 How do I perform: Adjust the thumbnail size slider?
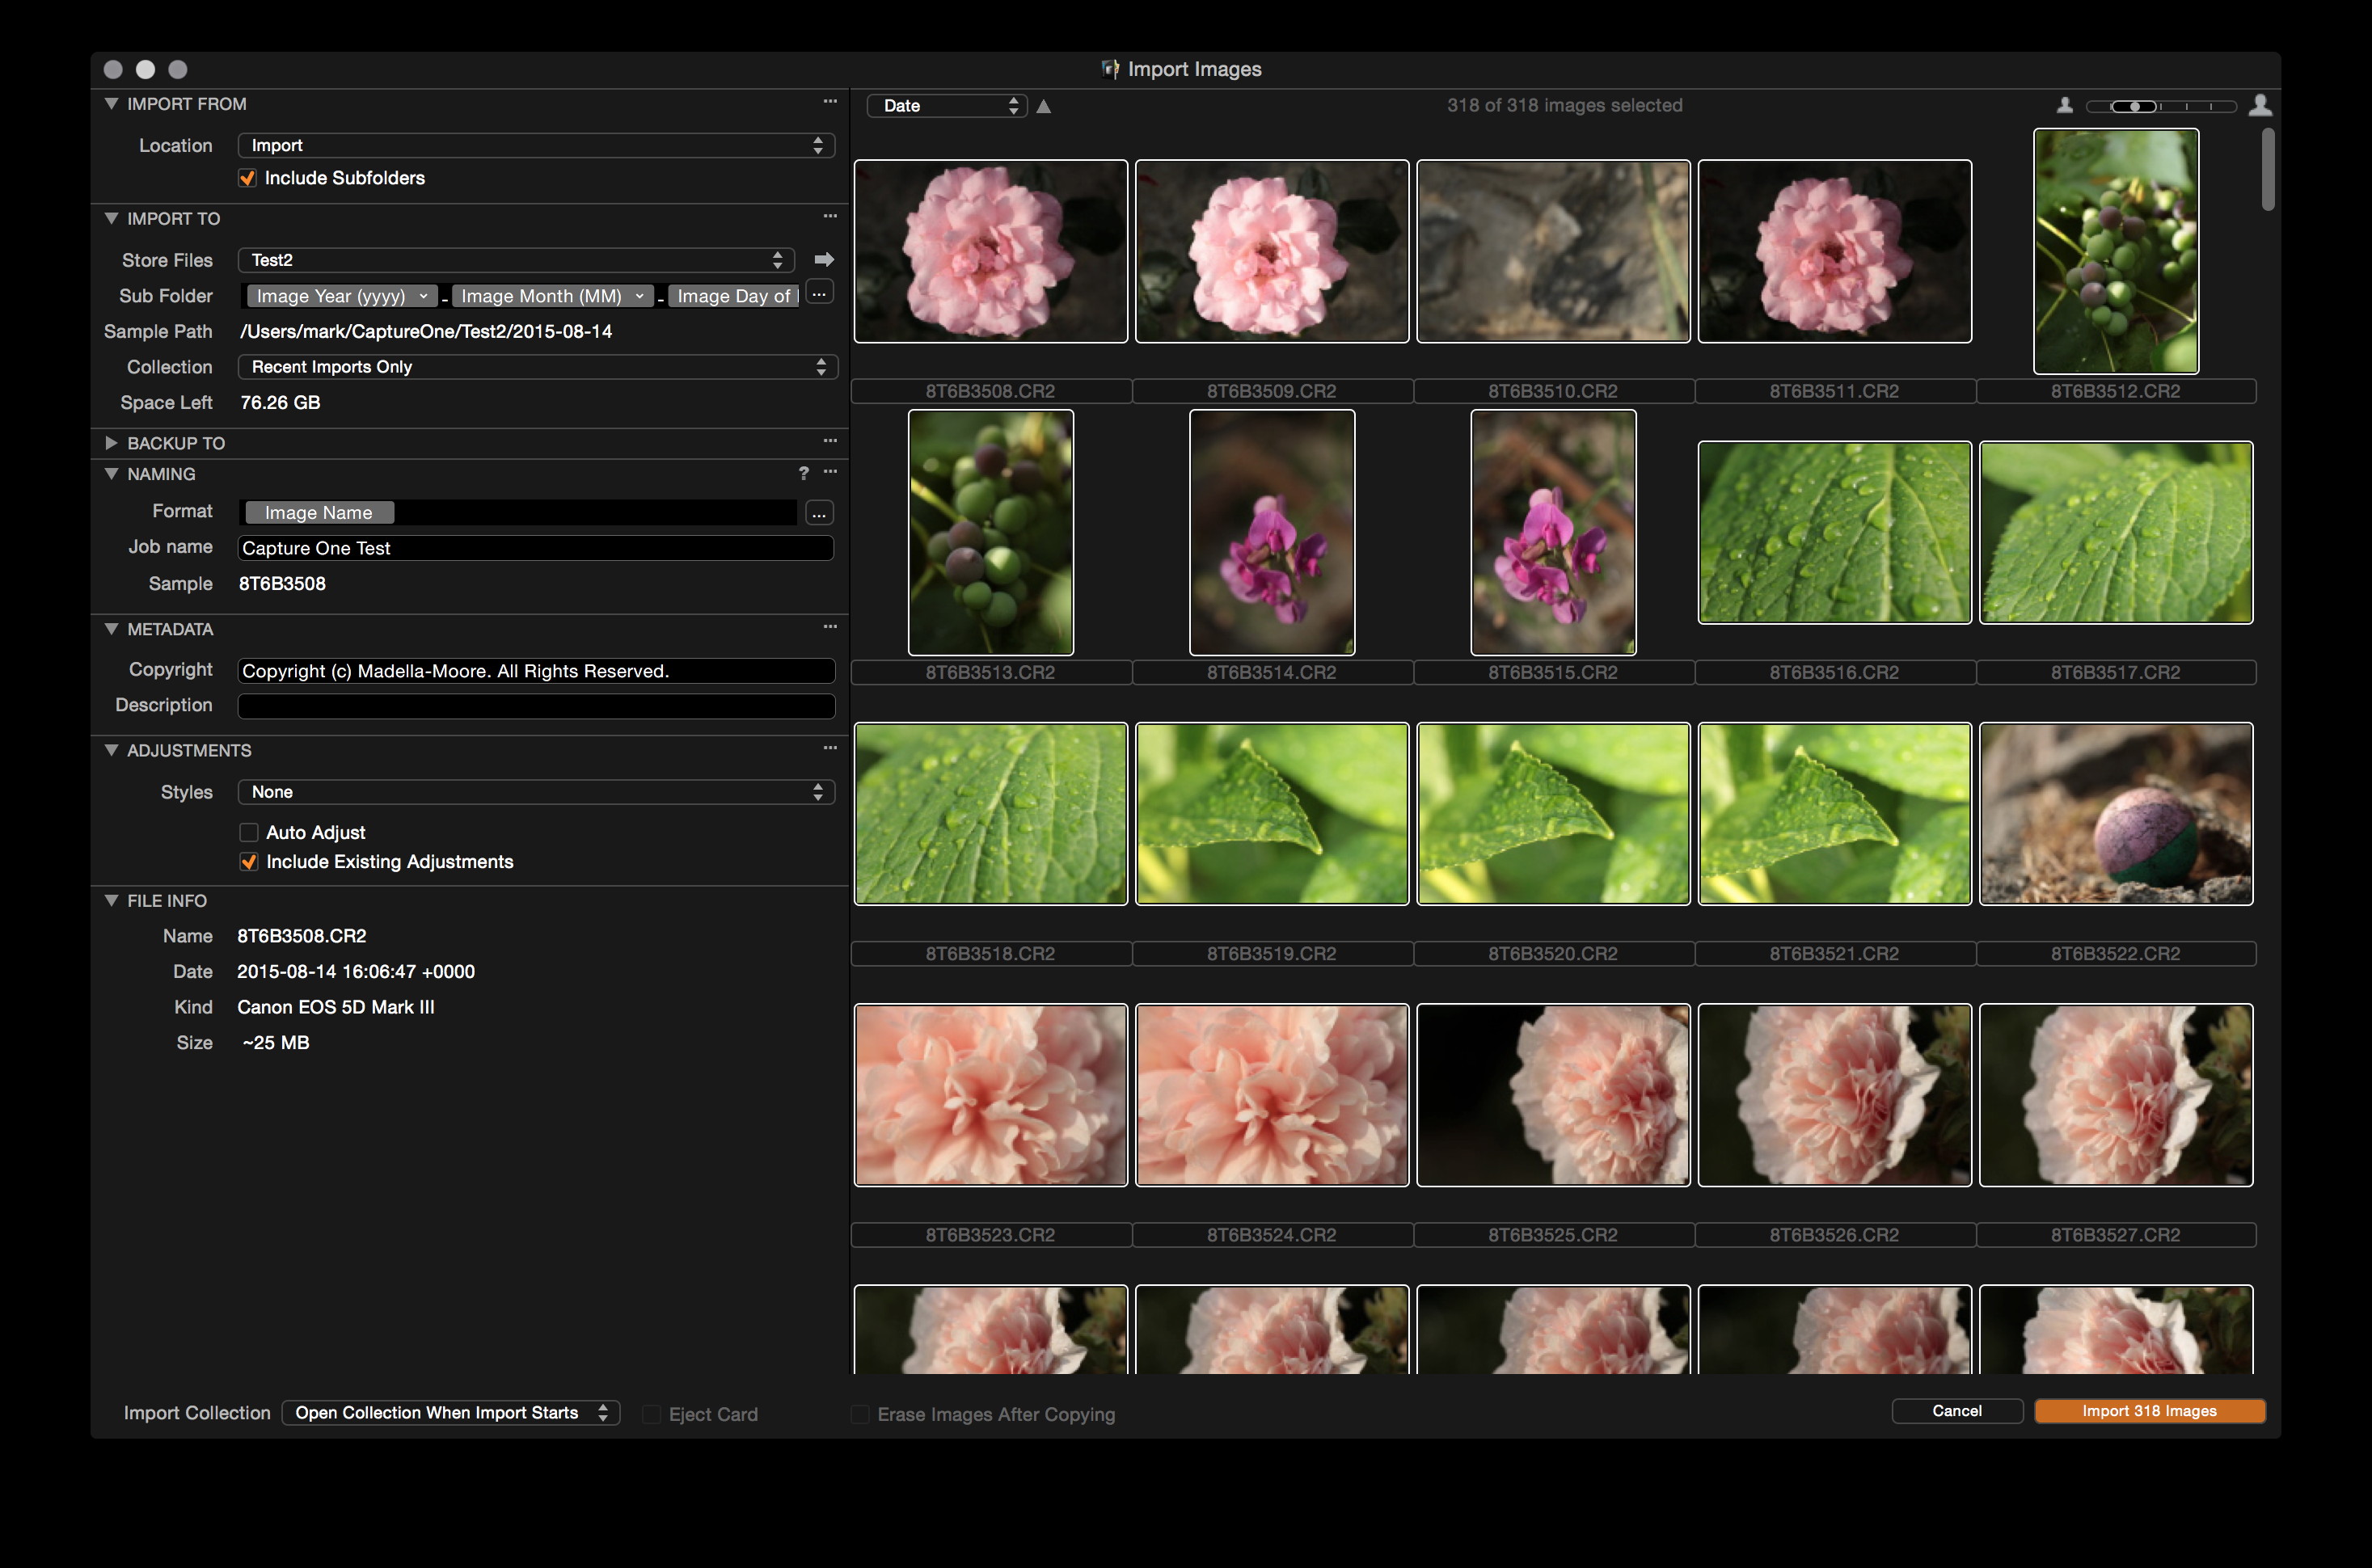(2135, 106)
